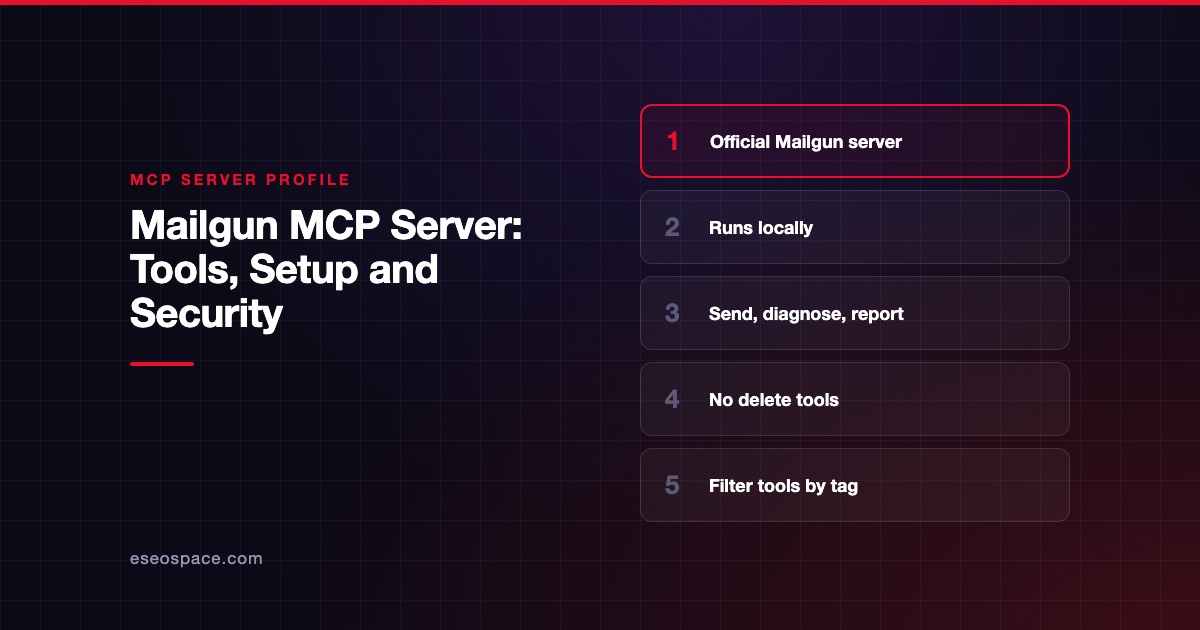Select the 'No delete tools' card
This screenshot has width=1200, height=630.
[x=854, y=399]
